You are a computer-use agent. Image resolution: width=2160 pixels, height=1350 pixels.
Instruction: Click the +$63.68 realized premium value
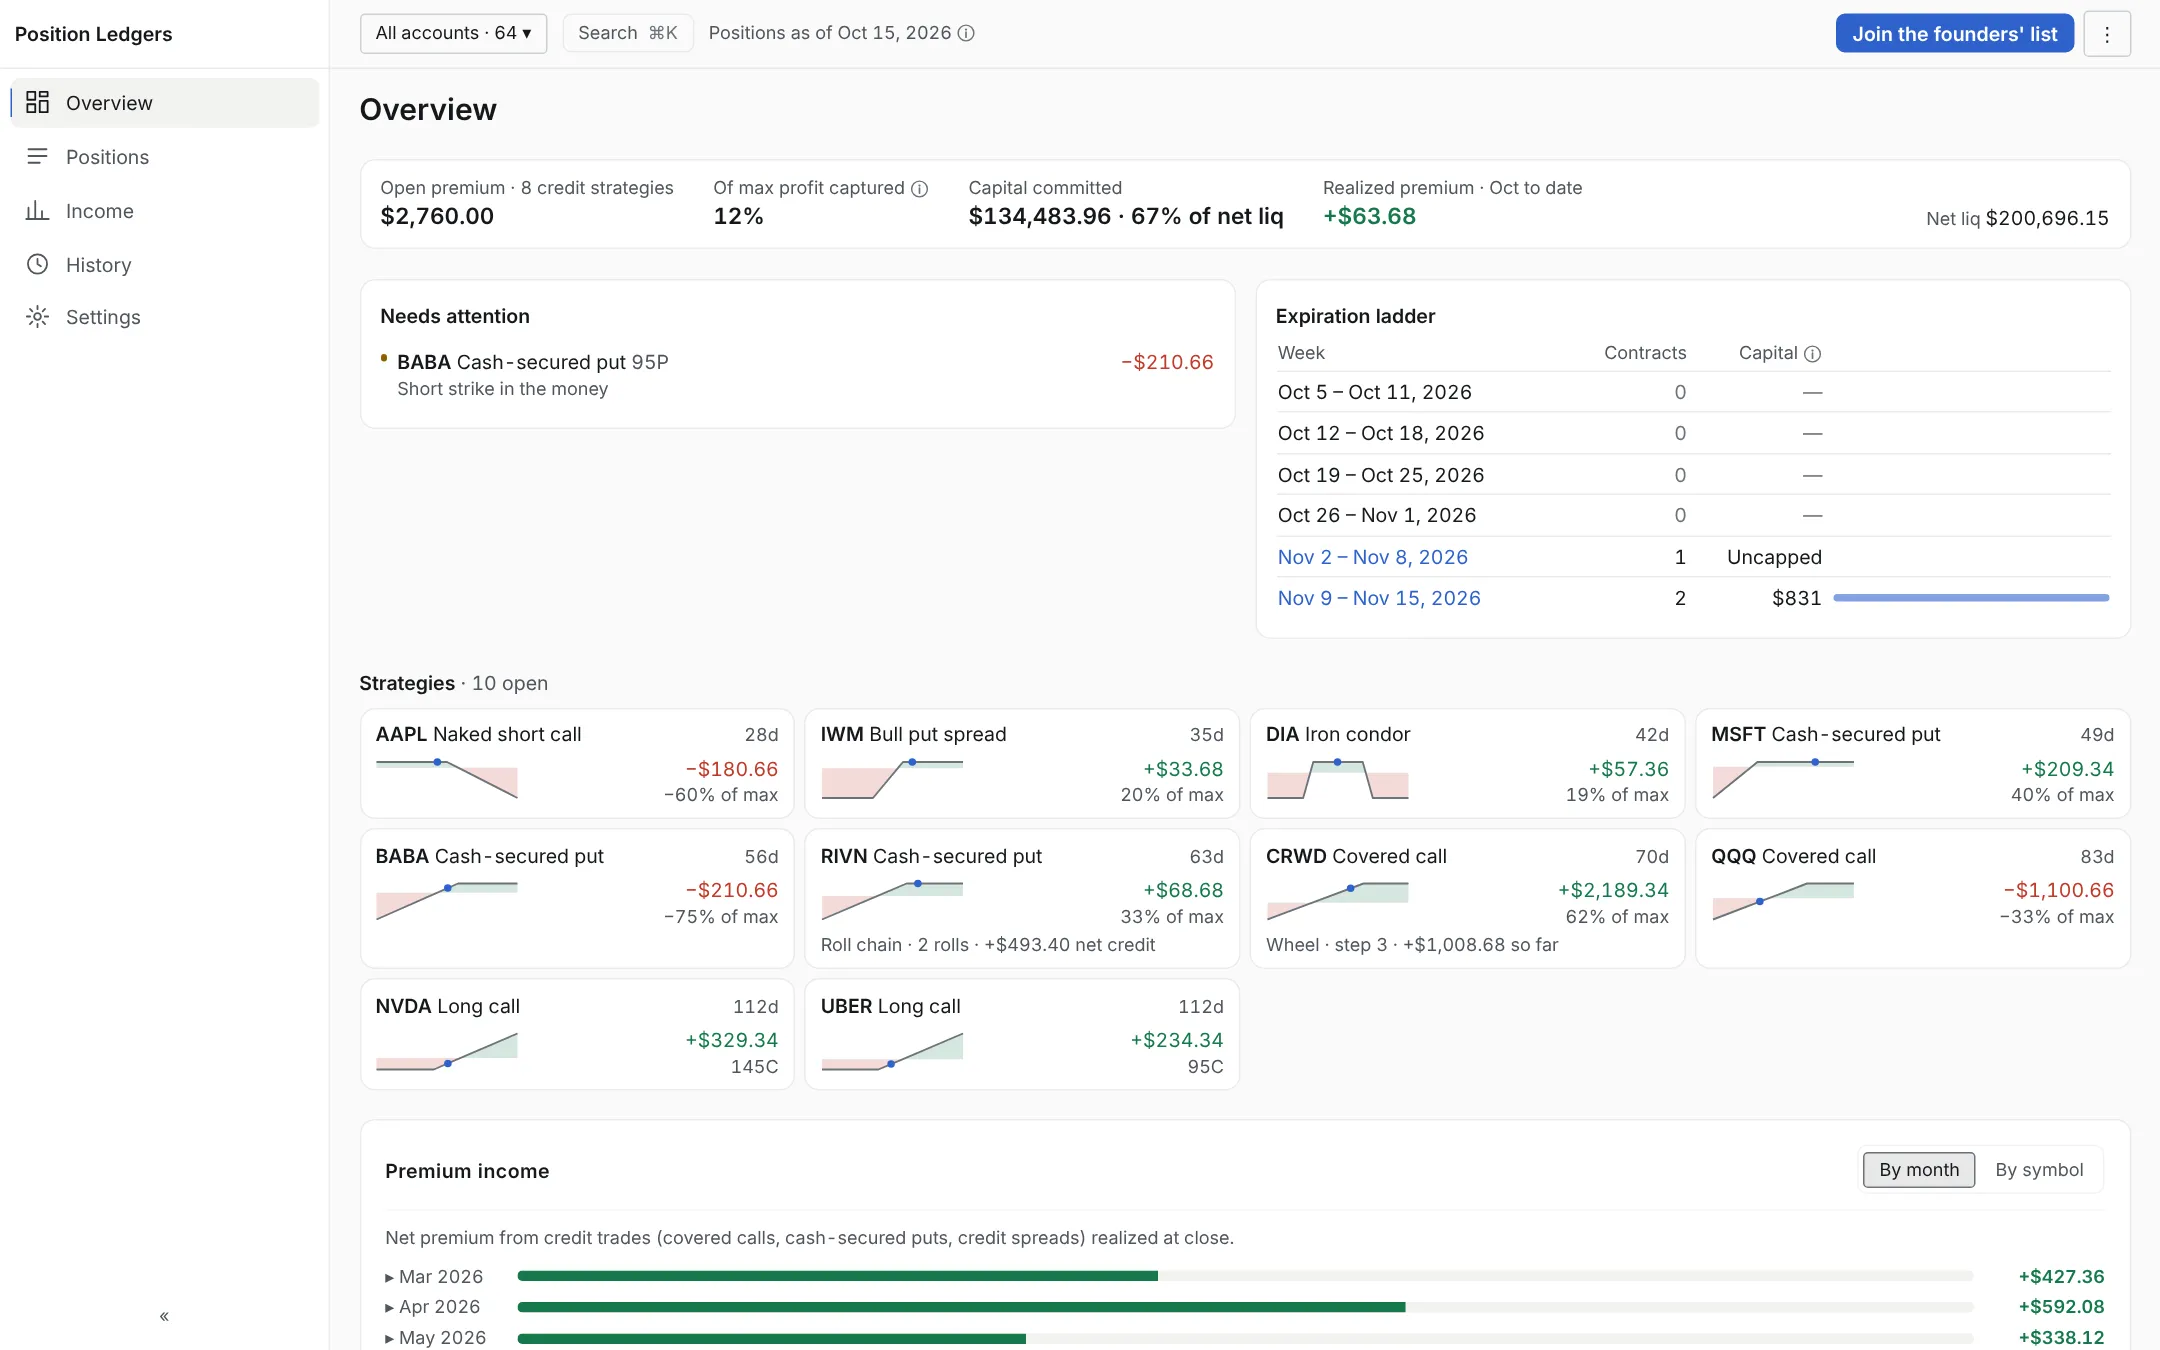coord(1369,216)
